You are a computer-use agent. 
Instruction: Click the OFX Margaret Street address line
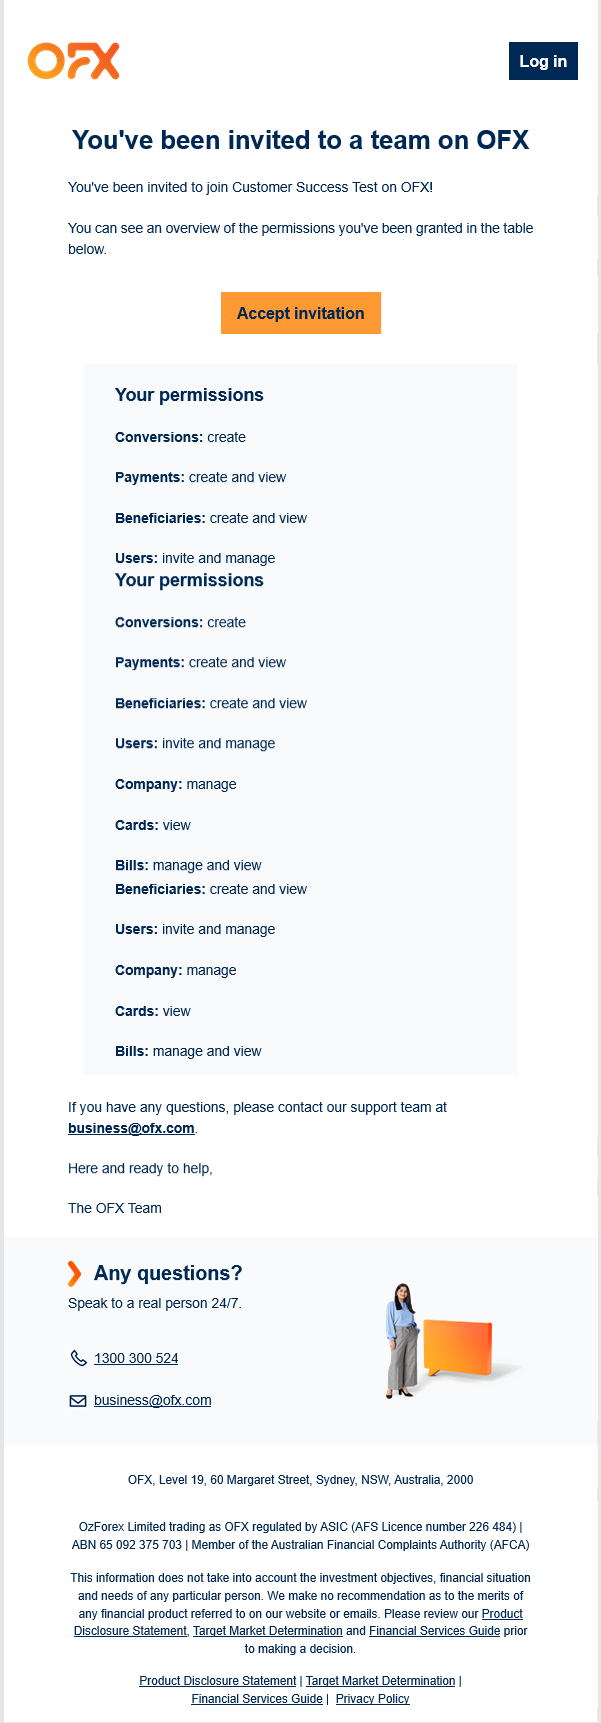[300, 1480]
